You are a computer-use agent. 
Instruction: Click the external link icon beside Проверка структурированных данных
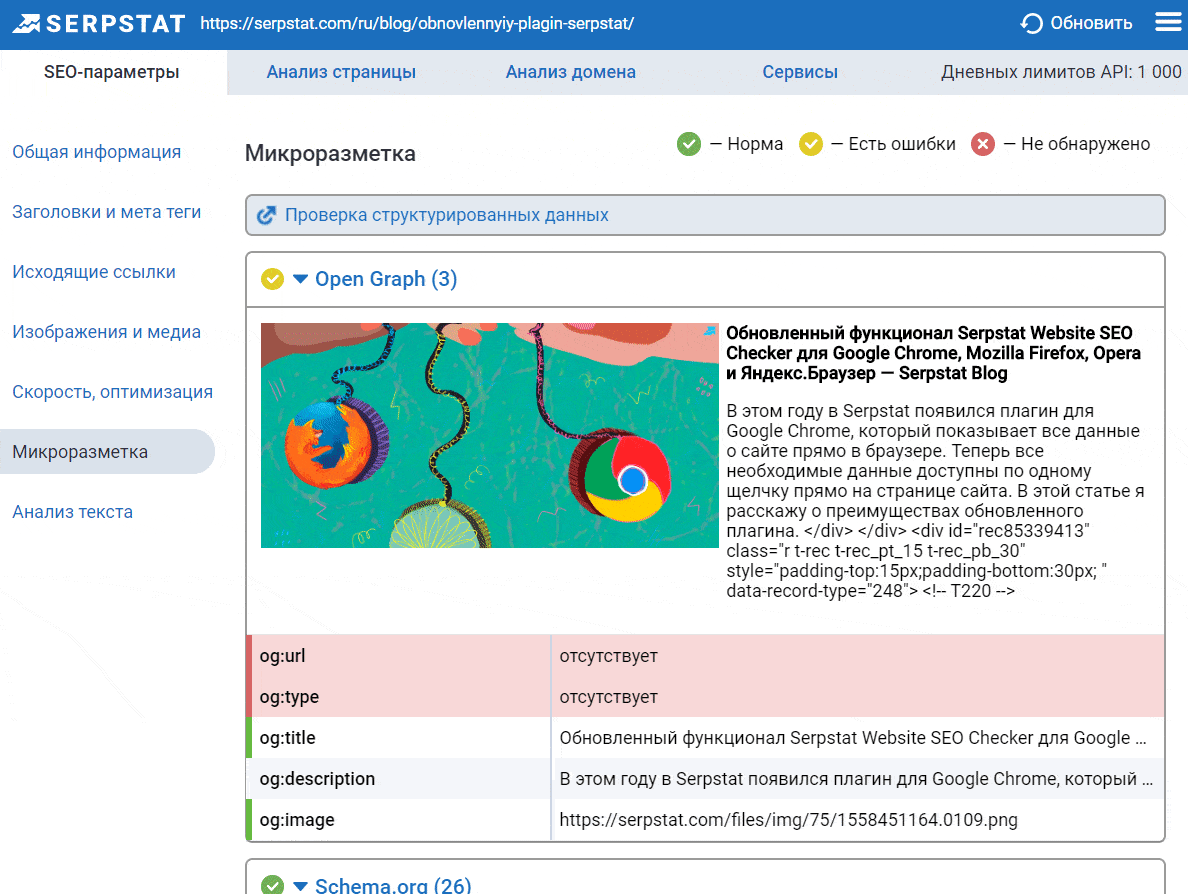266,215
